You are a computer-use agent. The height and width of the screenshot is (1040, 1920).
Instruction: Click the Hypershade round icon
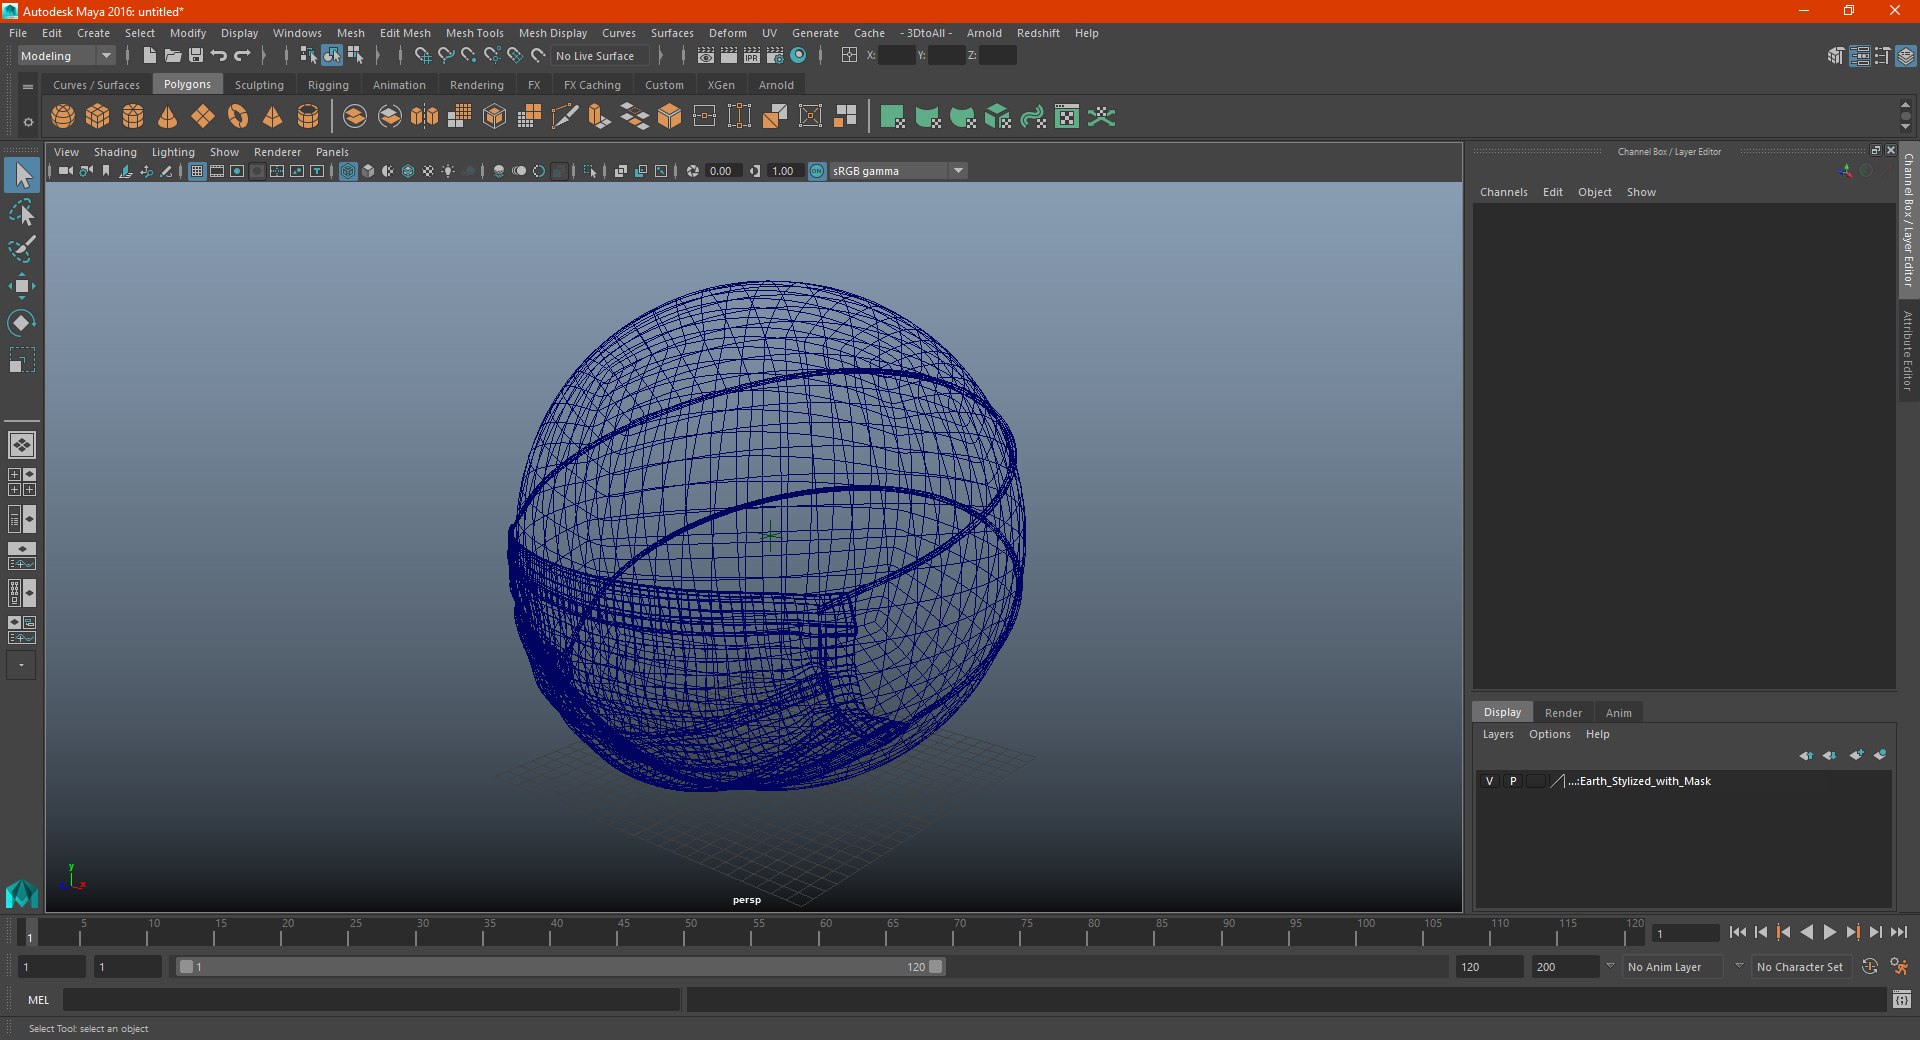pyautogui.click(x=798, y=56)
